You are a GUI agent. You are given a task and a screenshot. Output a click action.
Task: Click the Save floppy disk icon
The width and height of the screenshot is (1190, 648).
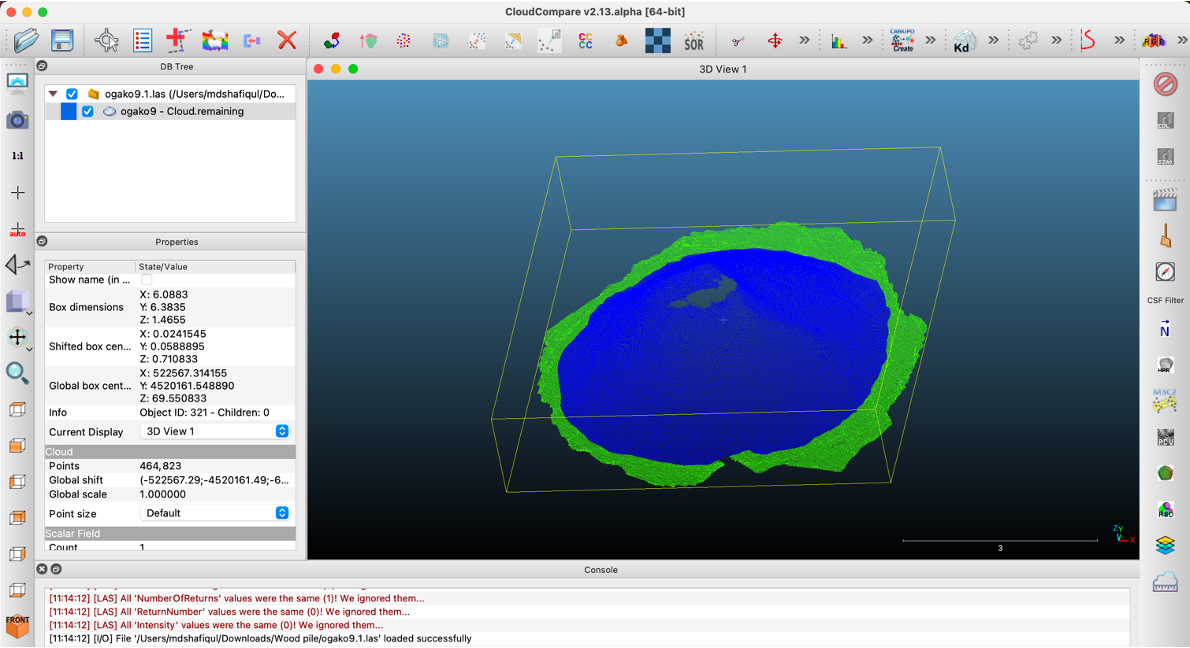(x=62, y=40)
